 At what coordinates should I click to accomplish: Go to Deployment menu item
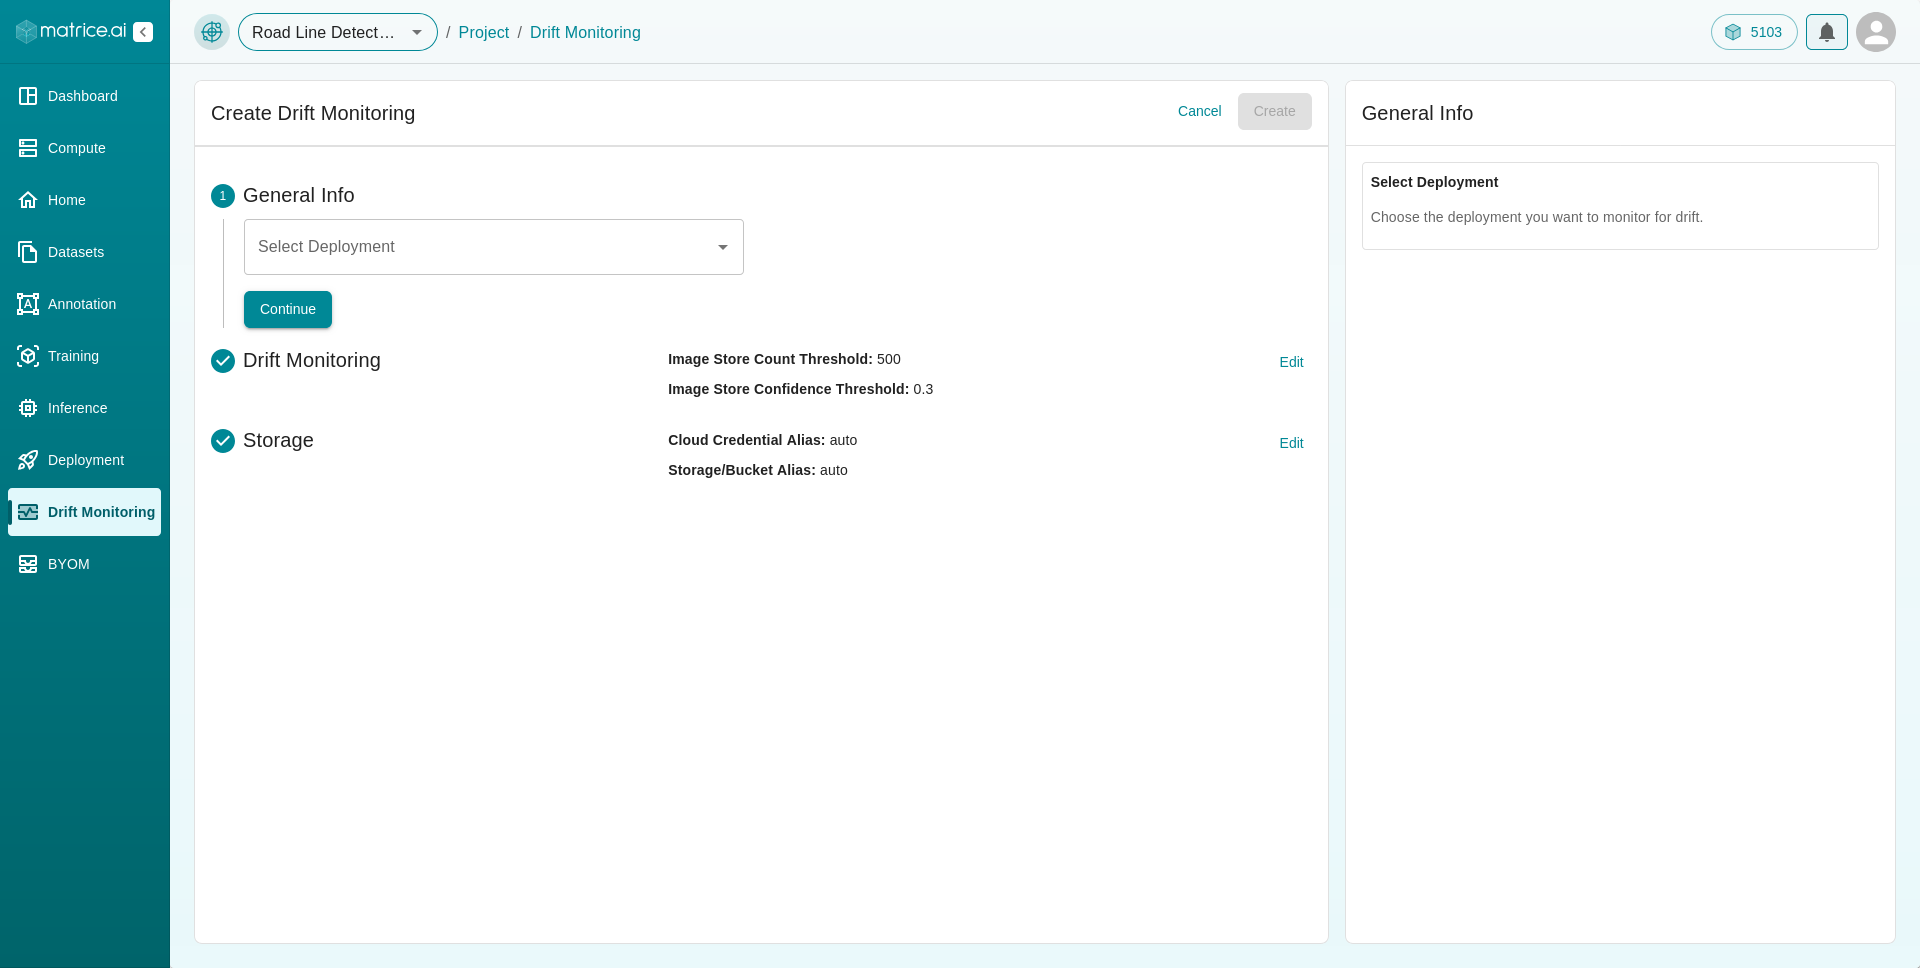point(84,460)
